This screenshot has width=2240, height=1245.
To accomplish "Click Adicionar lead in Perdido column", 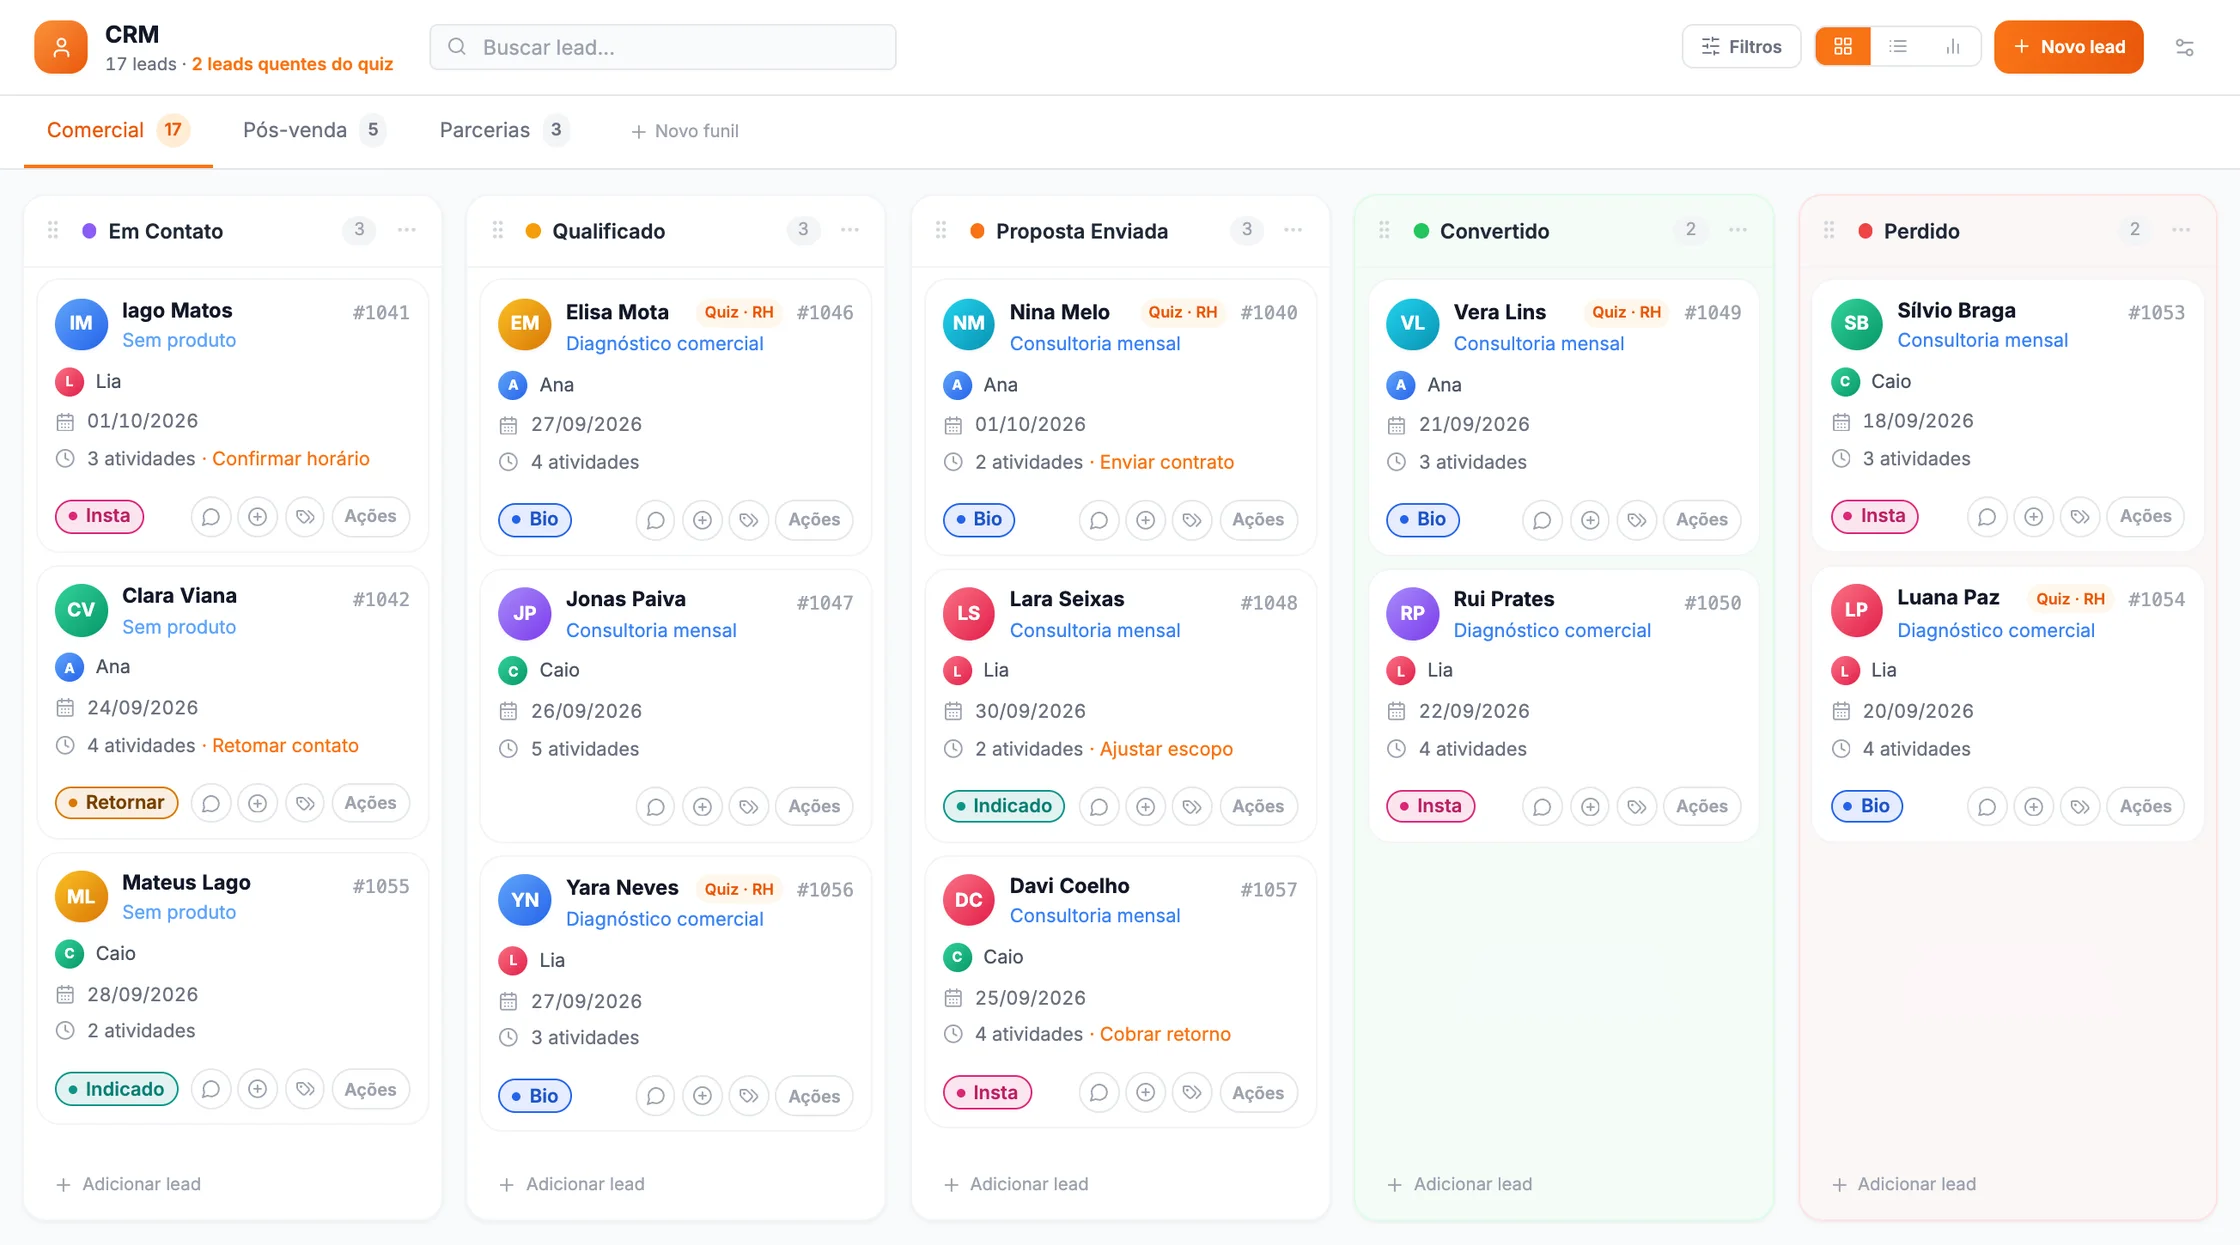I will [1904, 1184].
